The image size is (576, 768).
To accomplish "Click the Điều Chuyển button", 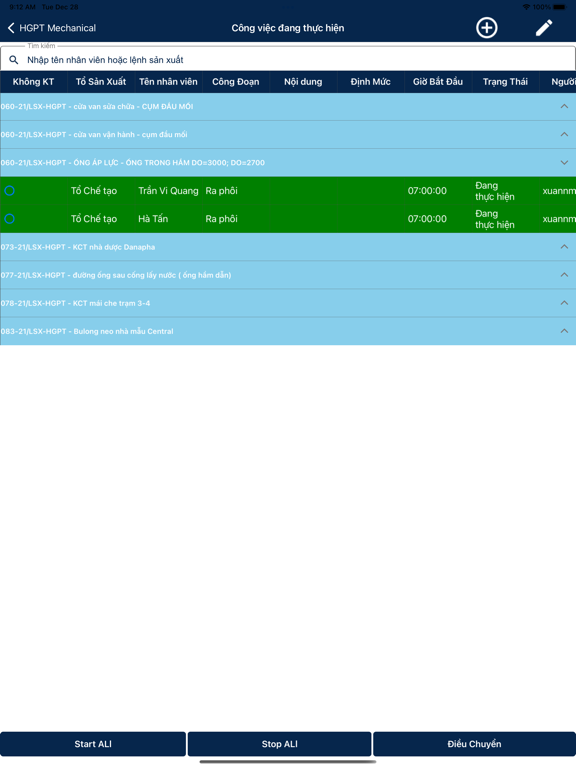I will pos(474,744).
